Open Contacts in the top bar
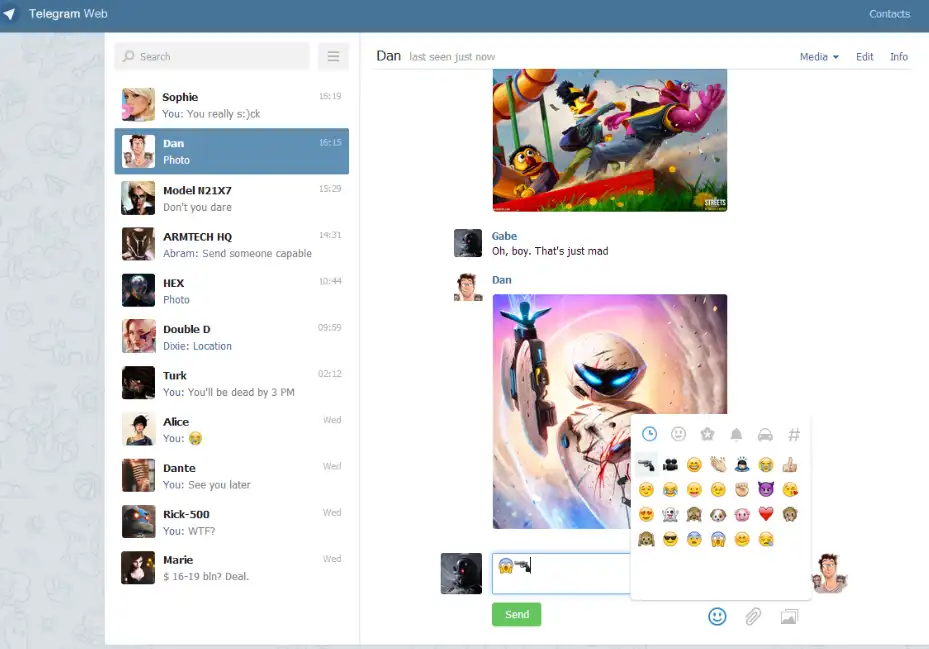This screenshot has height=649, width=929. [x=889, y=14]
